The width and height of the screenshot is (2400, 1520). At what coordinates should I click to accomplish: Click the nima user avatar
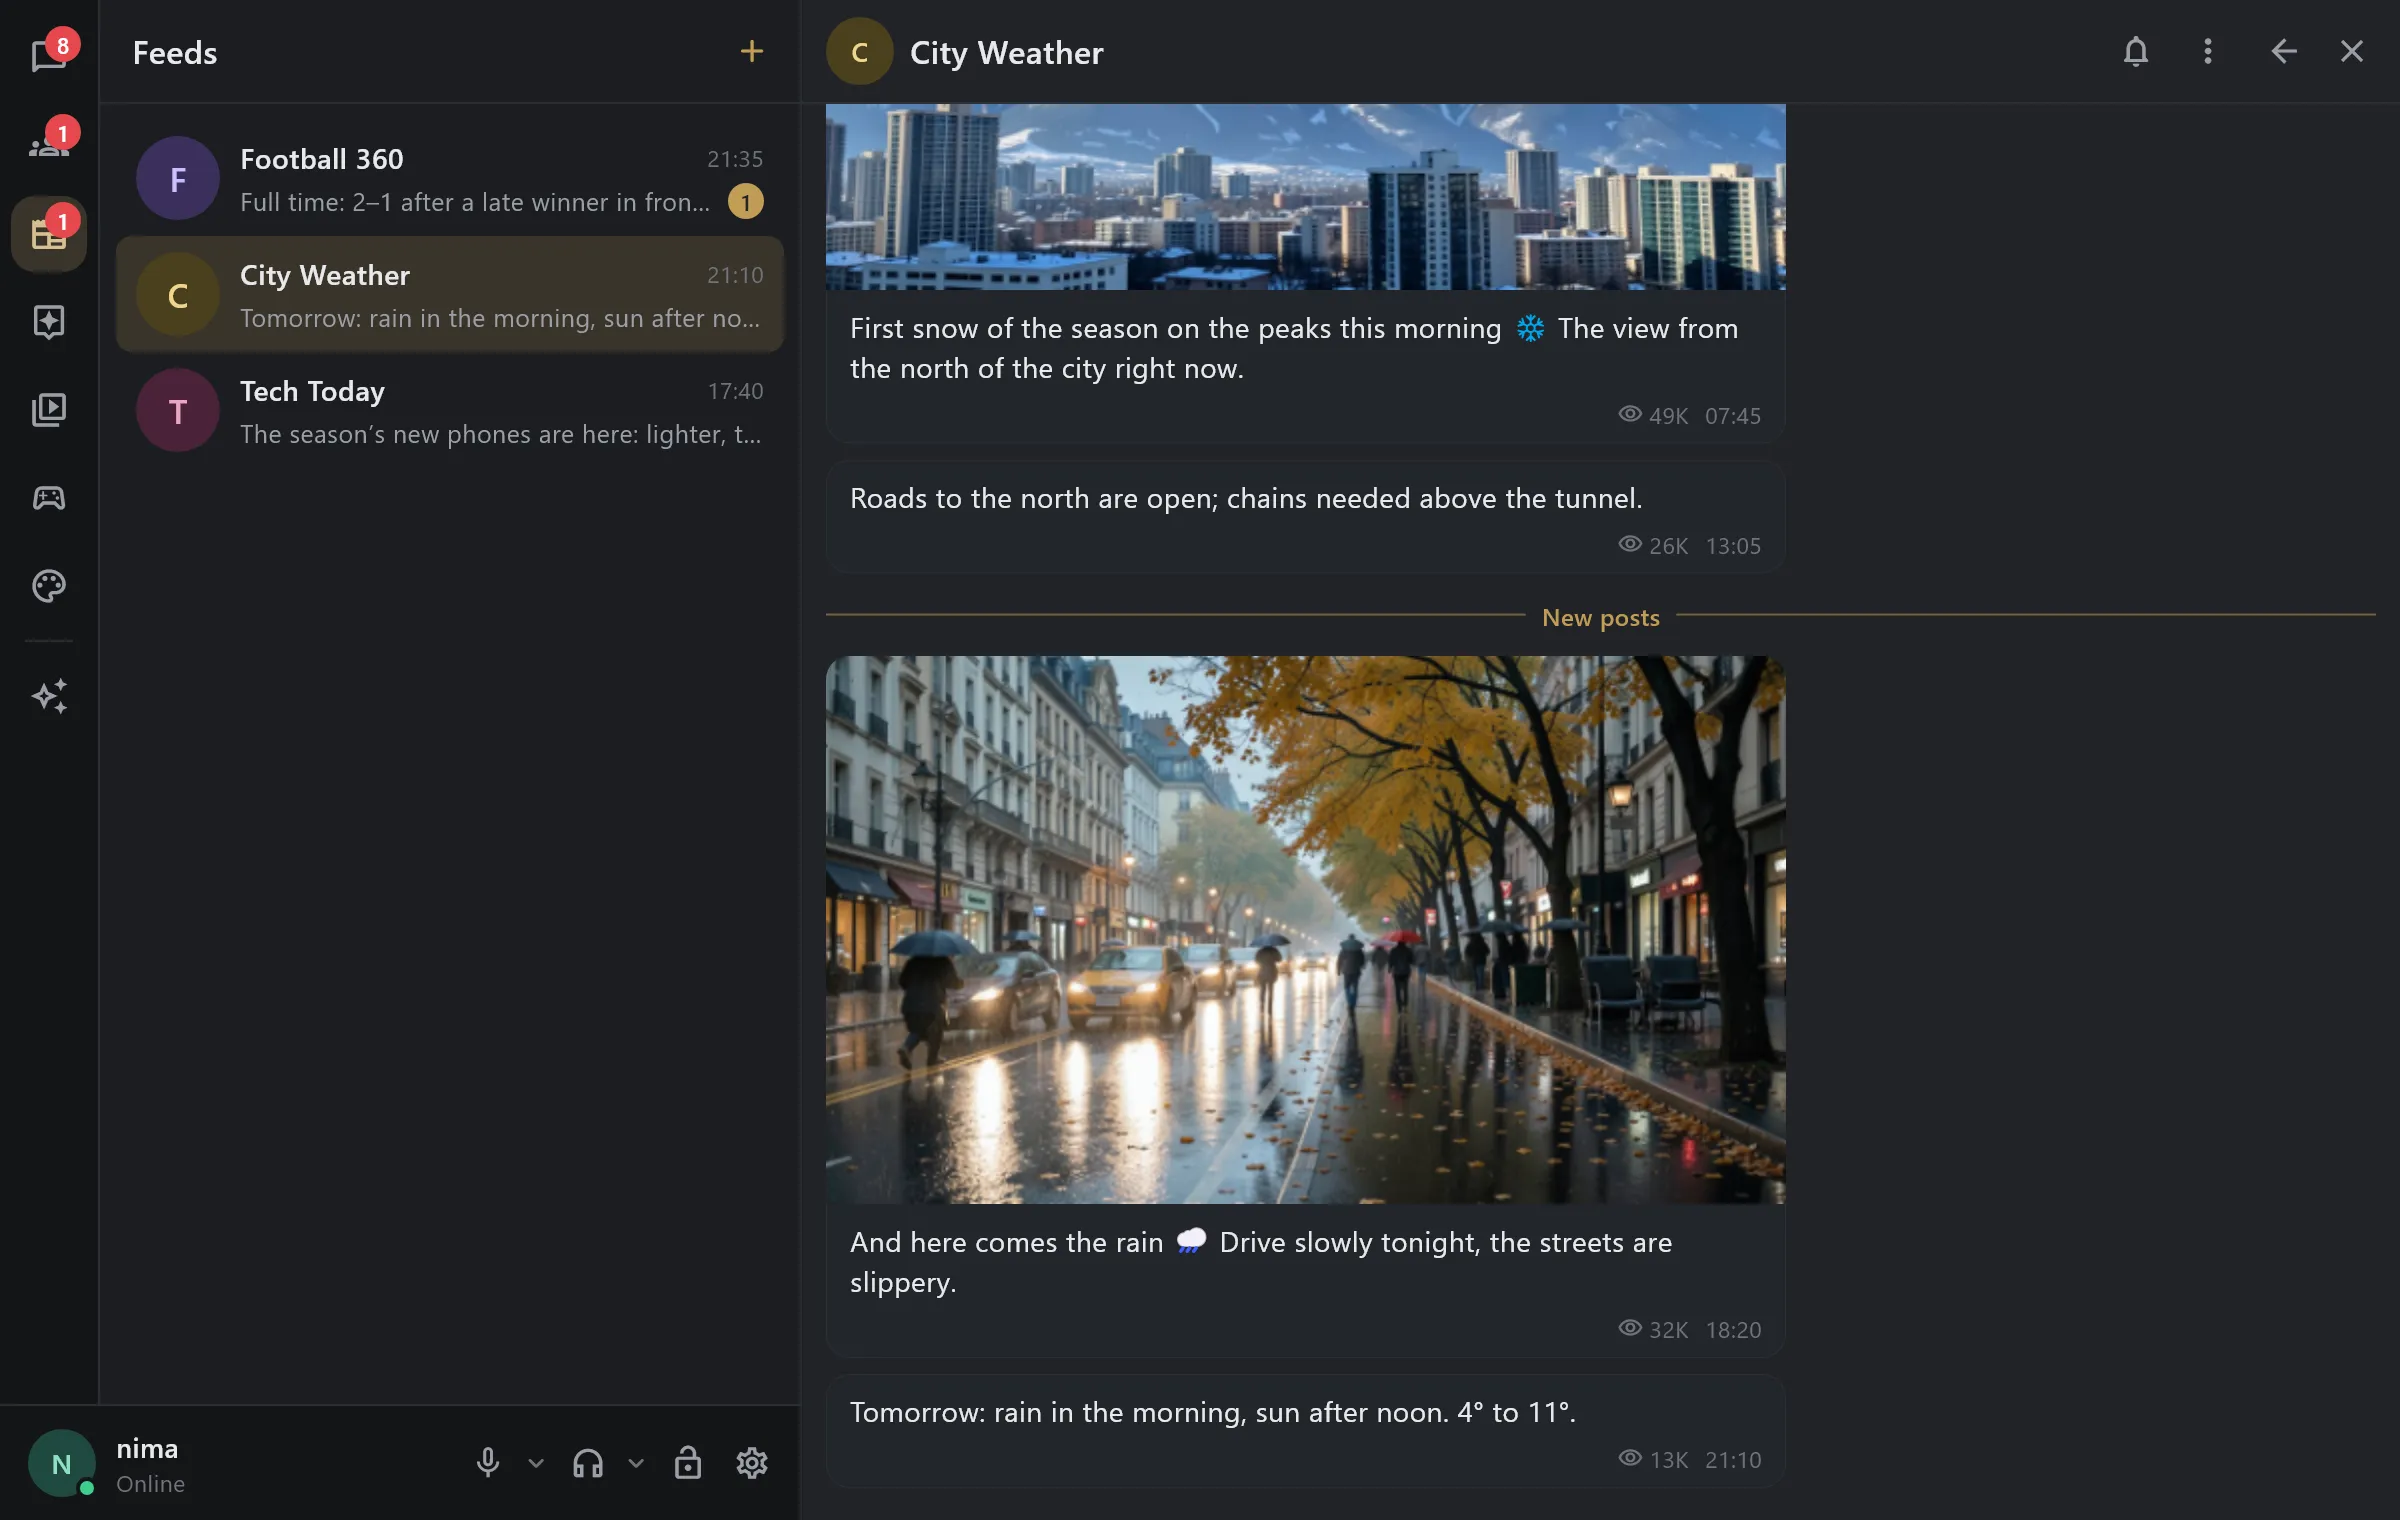point(62,1463)
